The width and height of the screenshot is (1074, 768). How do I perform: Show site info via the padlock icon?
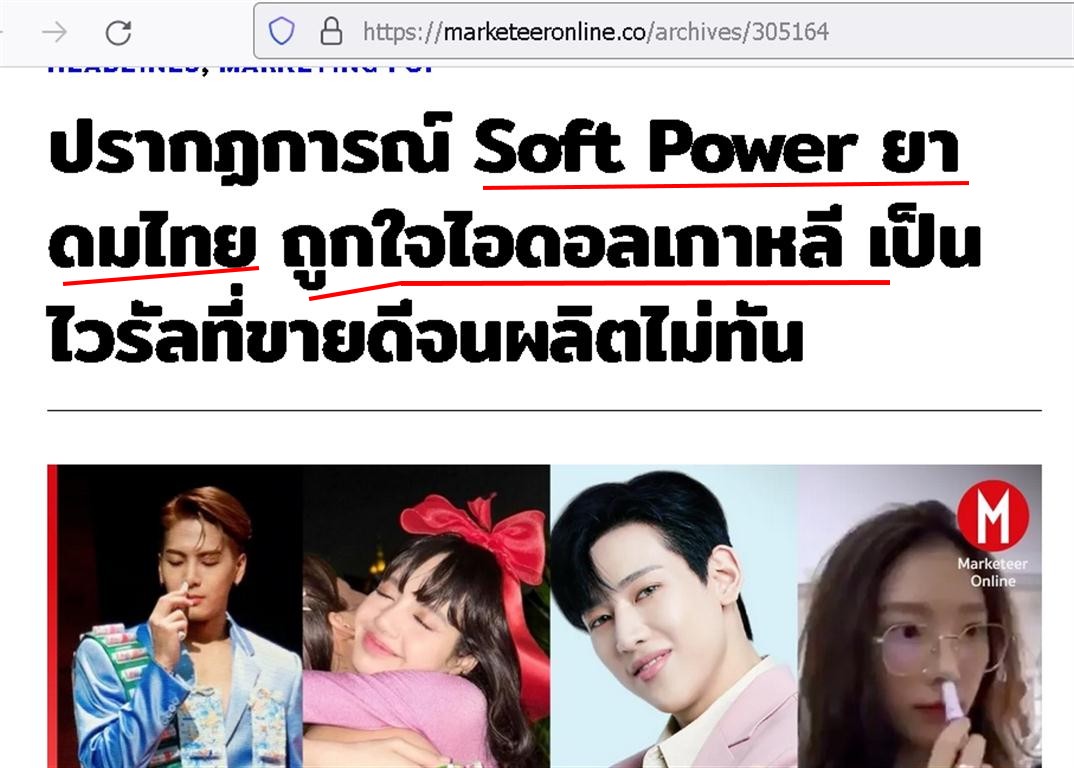point(332,32)
